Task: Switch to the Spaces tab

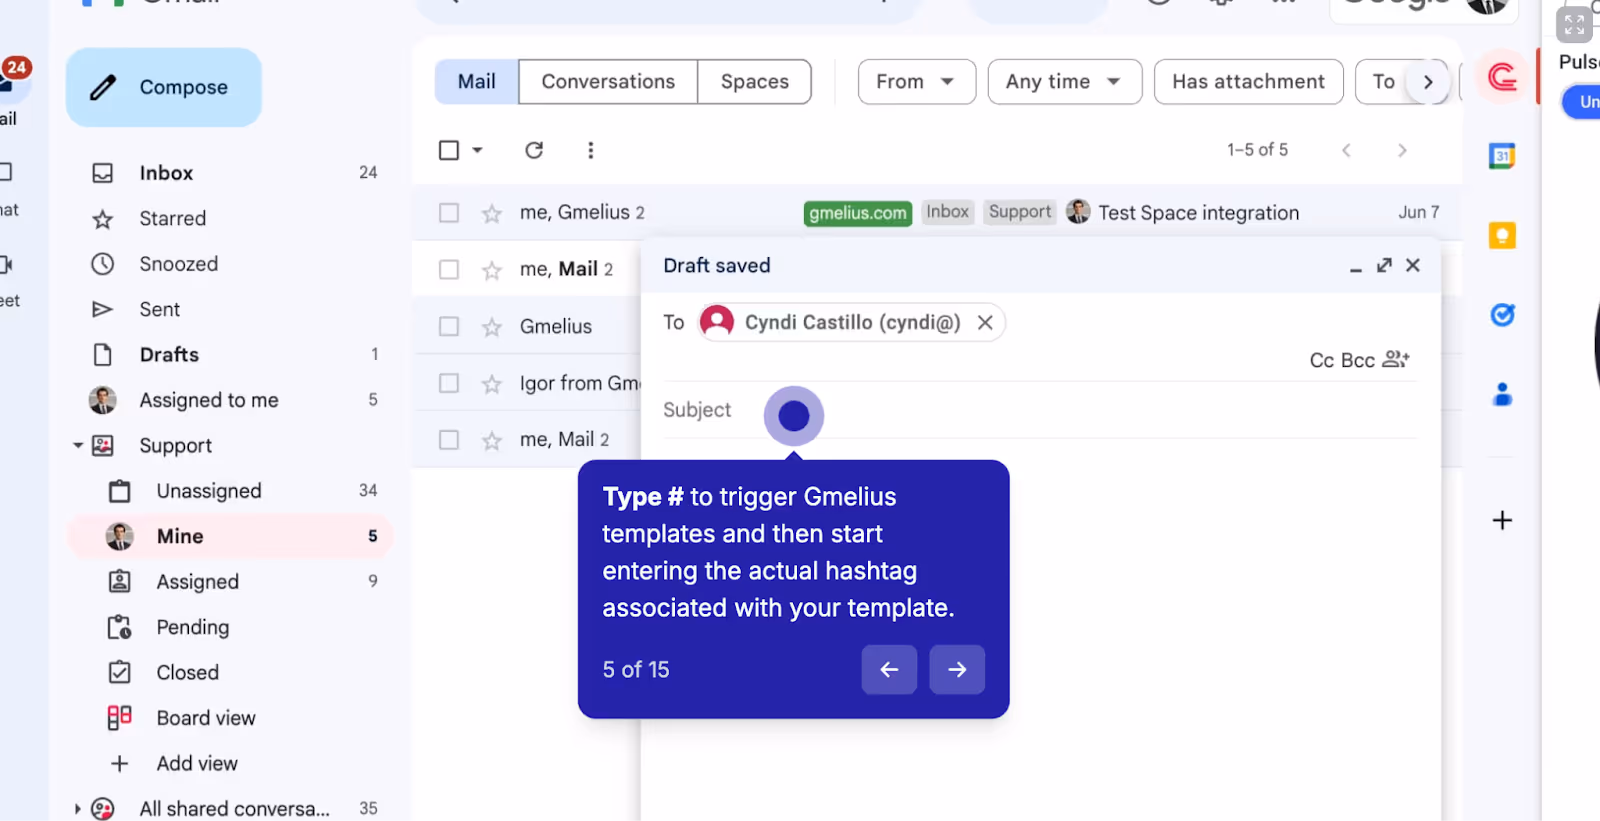Action: click(755, 82)
